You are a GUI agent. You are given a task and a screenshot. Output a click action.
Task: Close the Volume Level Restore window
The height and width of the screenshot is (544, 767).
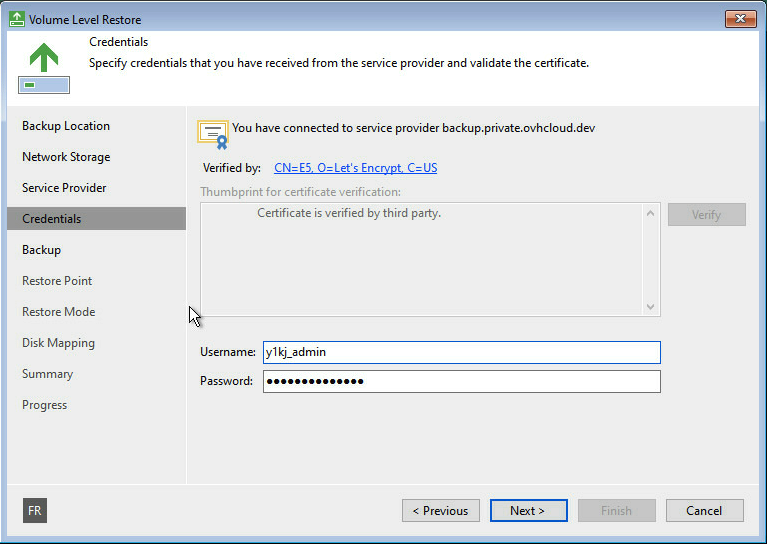pos(741,19)
